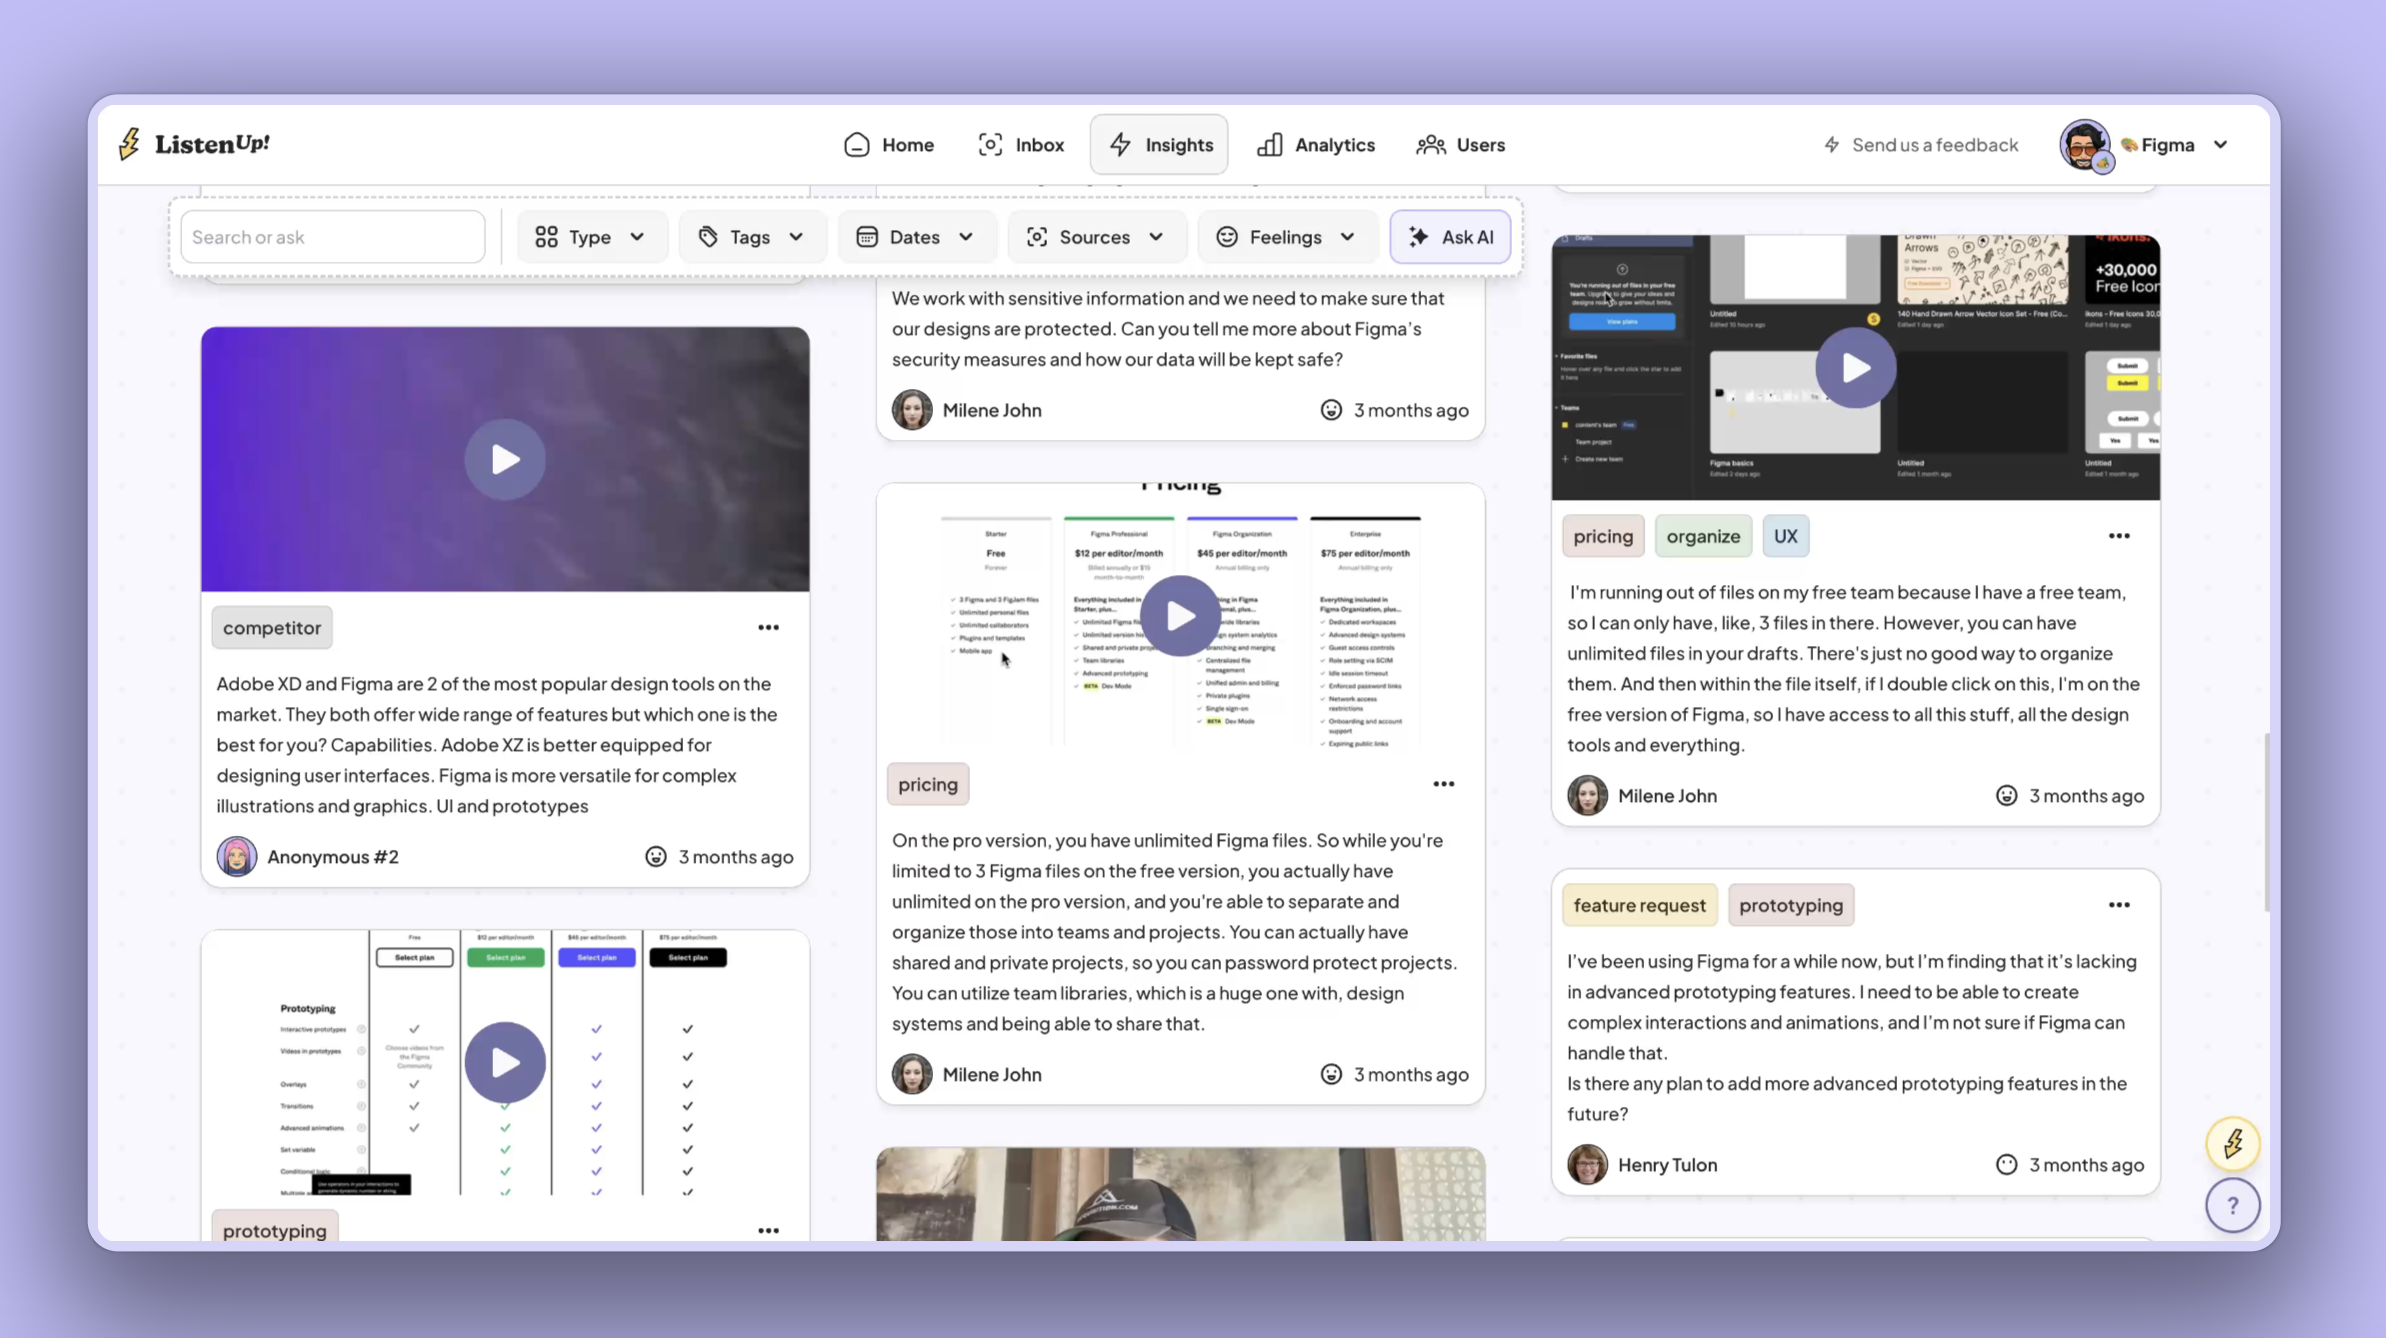Click the Search or ask input field
This screenshot has width=2386, height=1338.
tap(332, 237)
